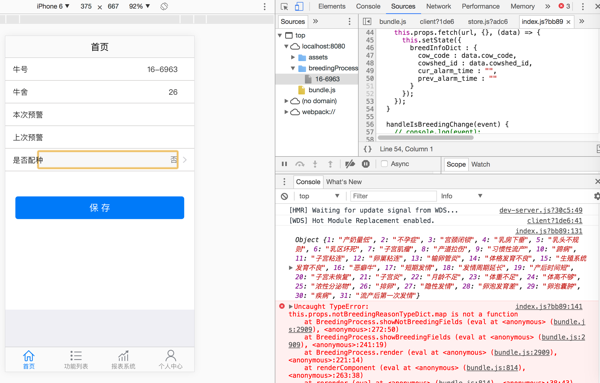The height and width of the screenshot is (383, 600).
Task: Select the 16-6963 file in tree
Action: pos(327,79)
